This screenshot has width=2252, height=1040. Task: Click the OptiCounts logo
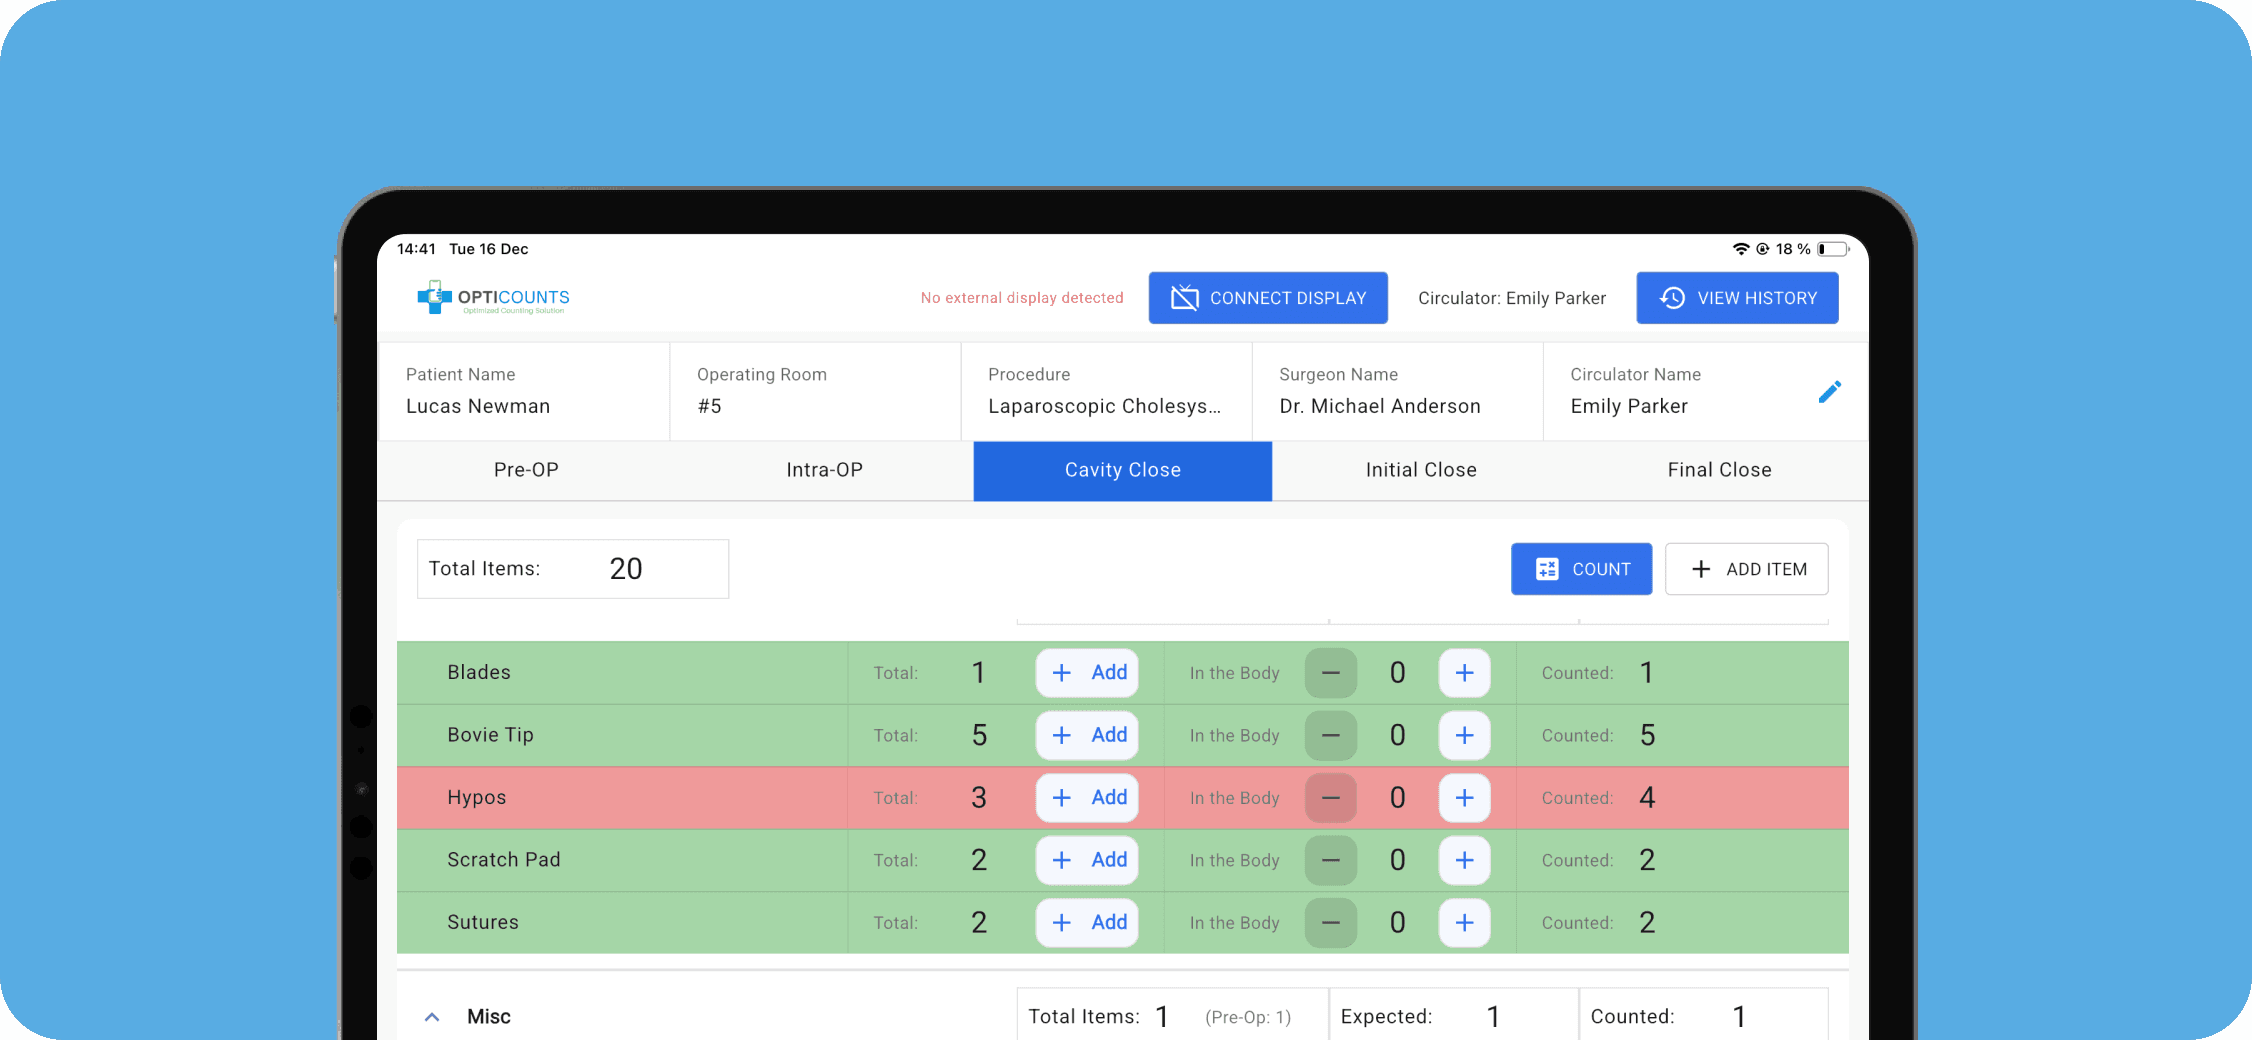click(493, 298)
